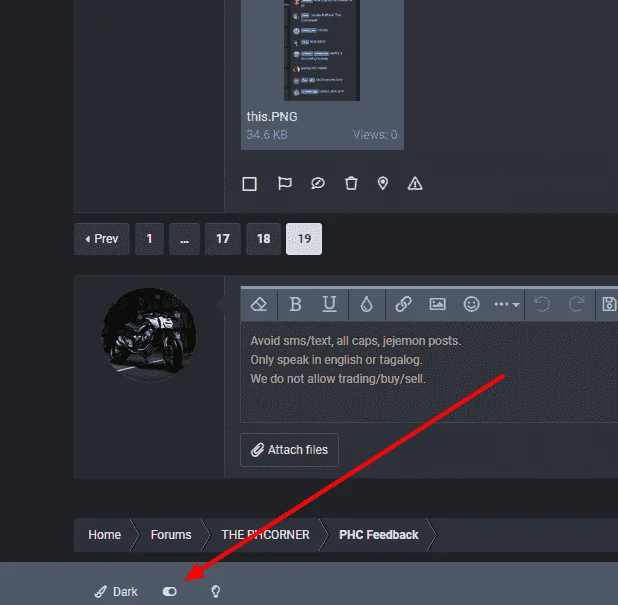Open the PHC Feedback breadcrumb
Image resolution: width=618 pixels, height=605 pixels.
378,535
